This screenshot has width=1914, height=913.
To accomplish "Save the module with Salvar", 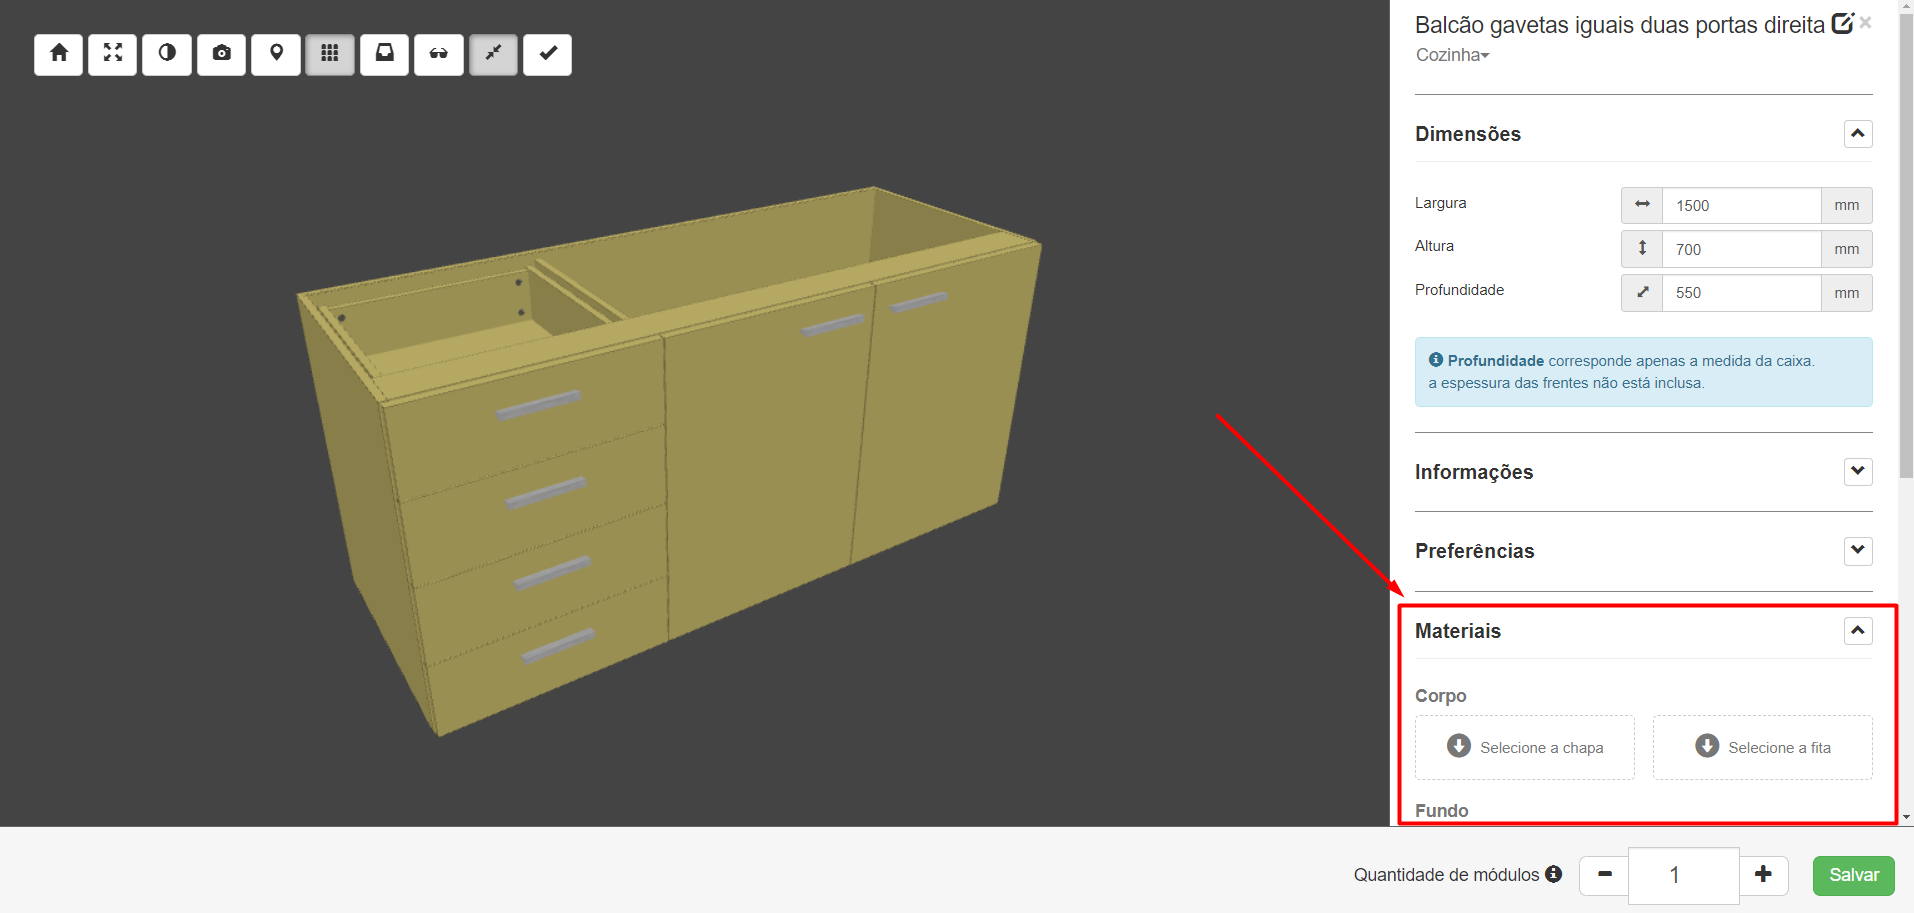I will coord(1853,875).
